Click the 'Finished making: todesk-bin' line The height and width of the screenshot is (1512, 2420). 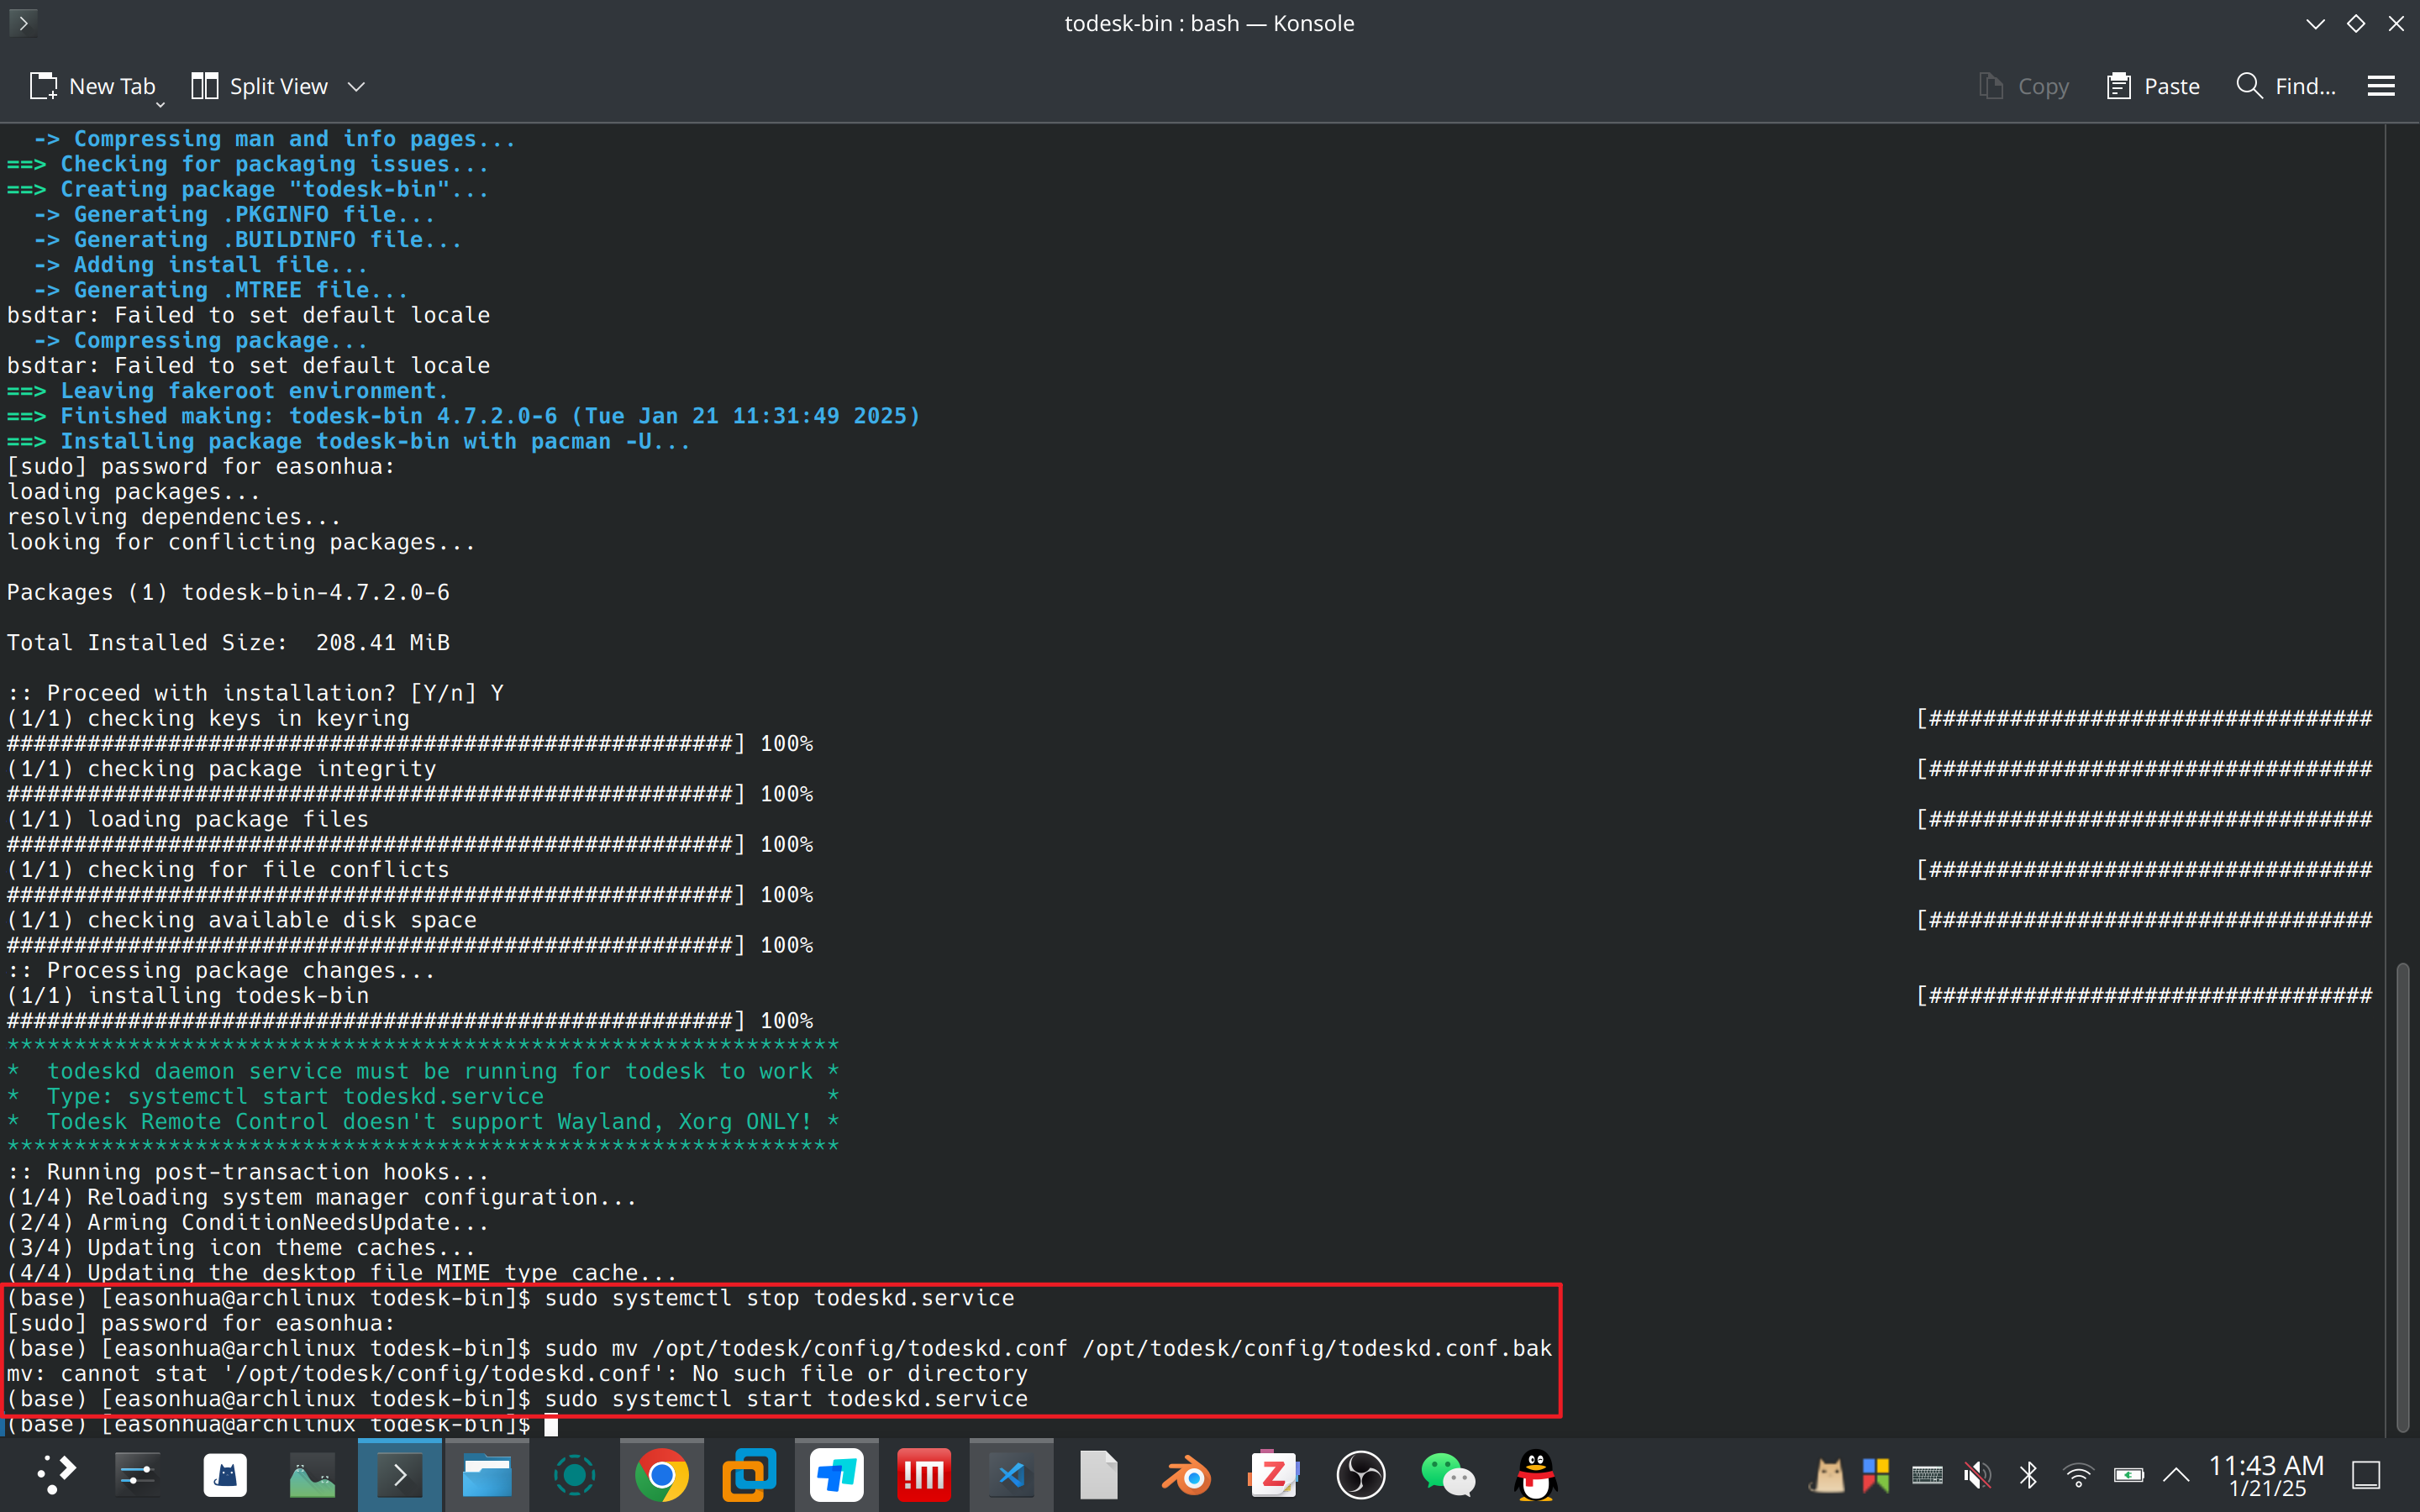[463, 416]
